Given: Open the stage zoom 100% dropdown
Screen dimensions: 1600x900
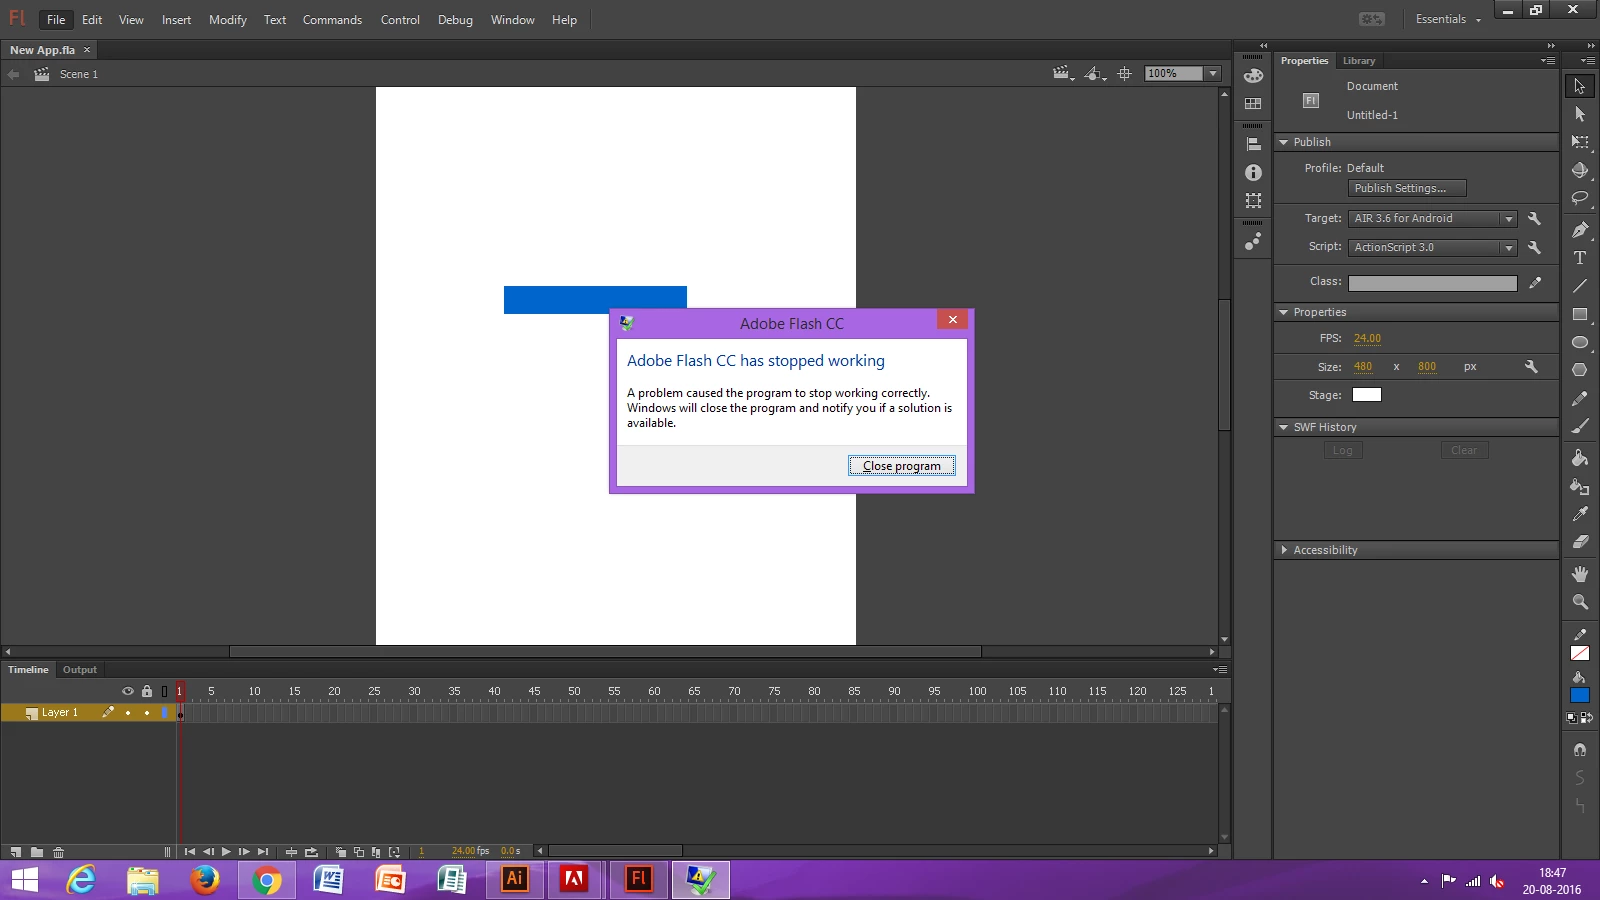Looking at the screenshot, I should [x=1213, y=73].
